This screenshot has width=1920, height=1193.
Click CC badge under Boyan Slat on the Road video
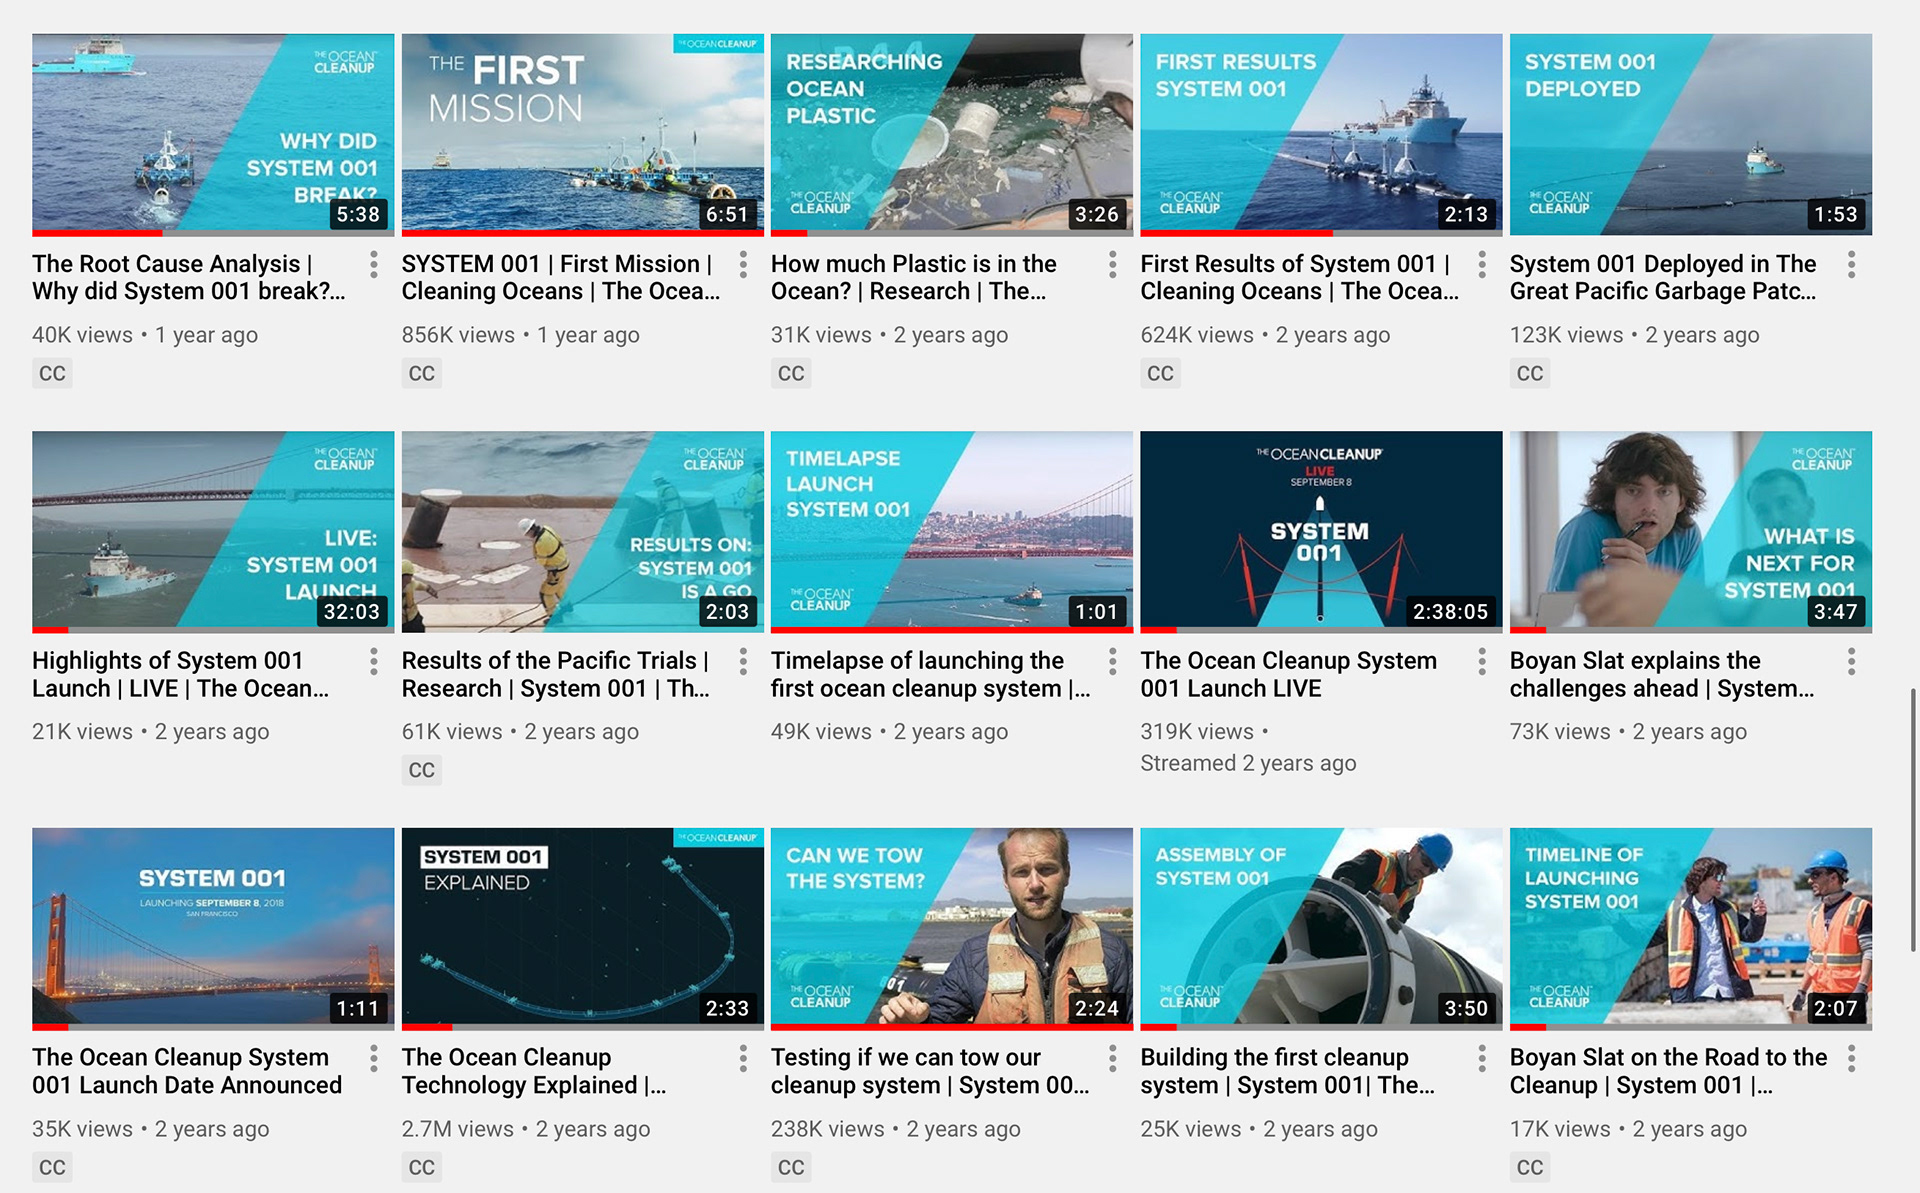(1530, 1168)
